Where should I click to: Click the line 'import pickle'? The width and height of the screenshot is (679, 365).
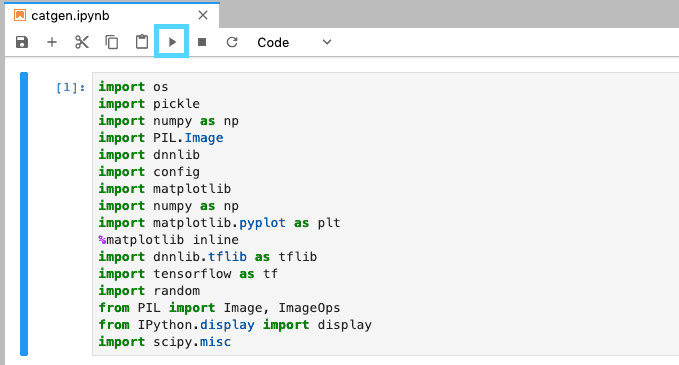click(x=149, y=104)
